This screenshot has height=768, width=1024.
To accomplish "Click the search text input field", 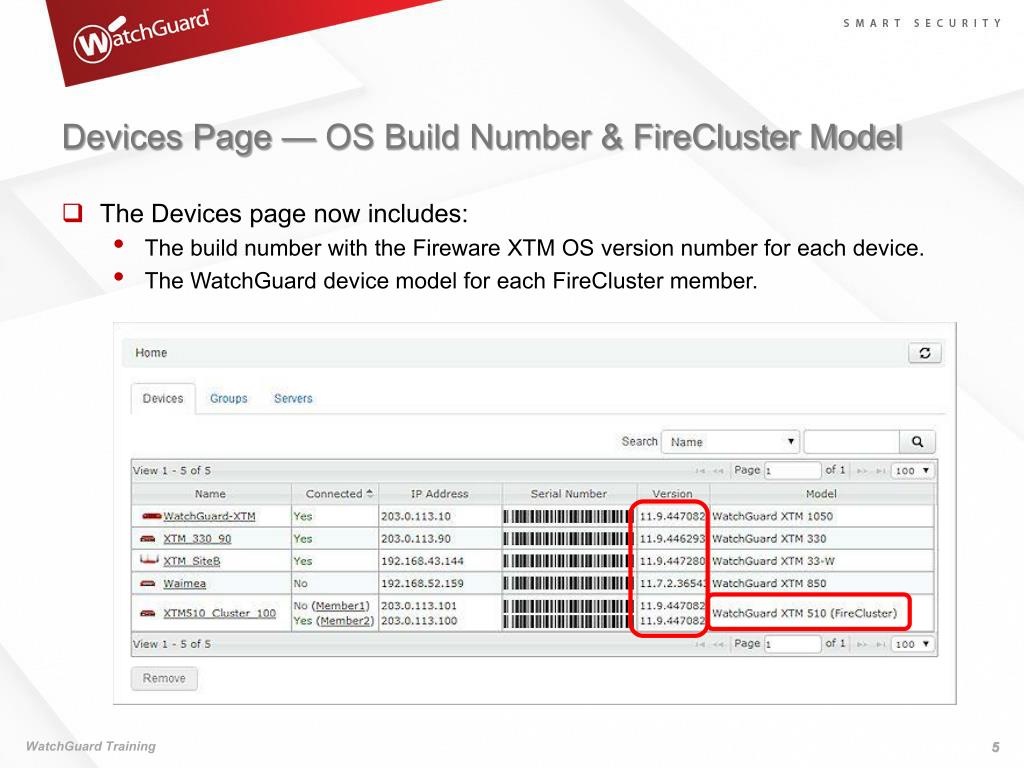I will tap(852, 442).
